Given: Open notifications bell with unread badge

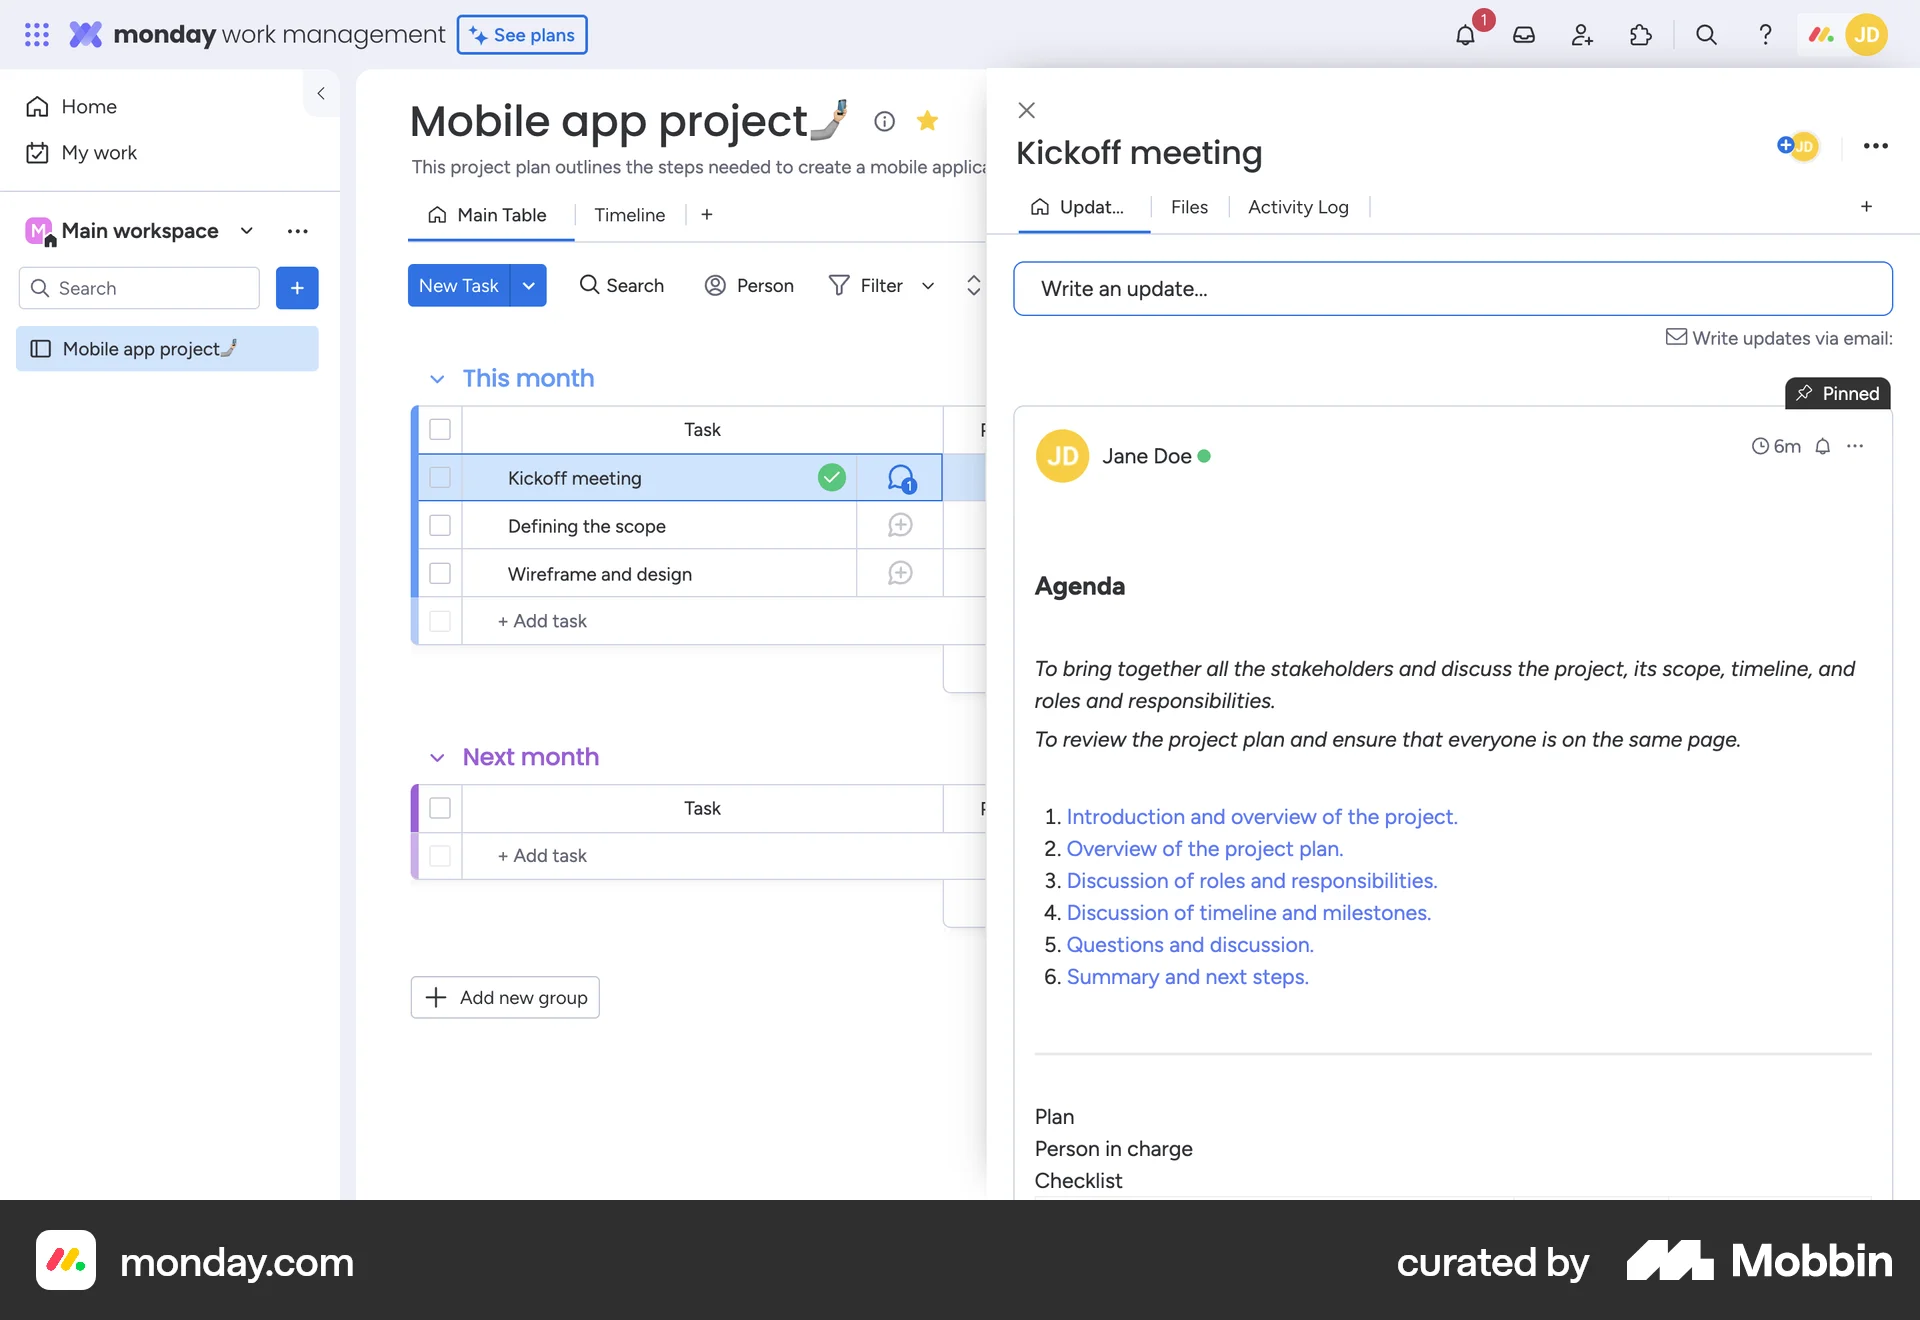Looking at the screenshot, I should pyautogui.click(x=1465, y=34).
